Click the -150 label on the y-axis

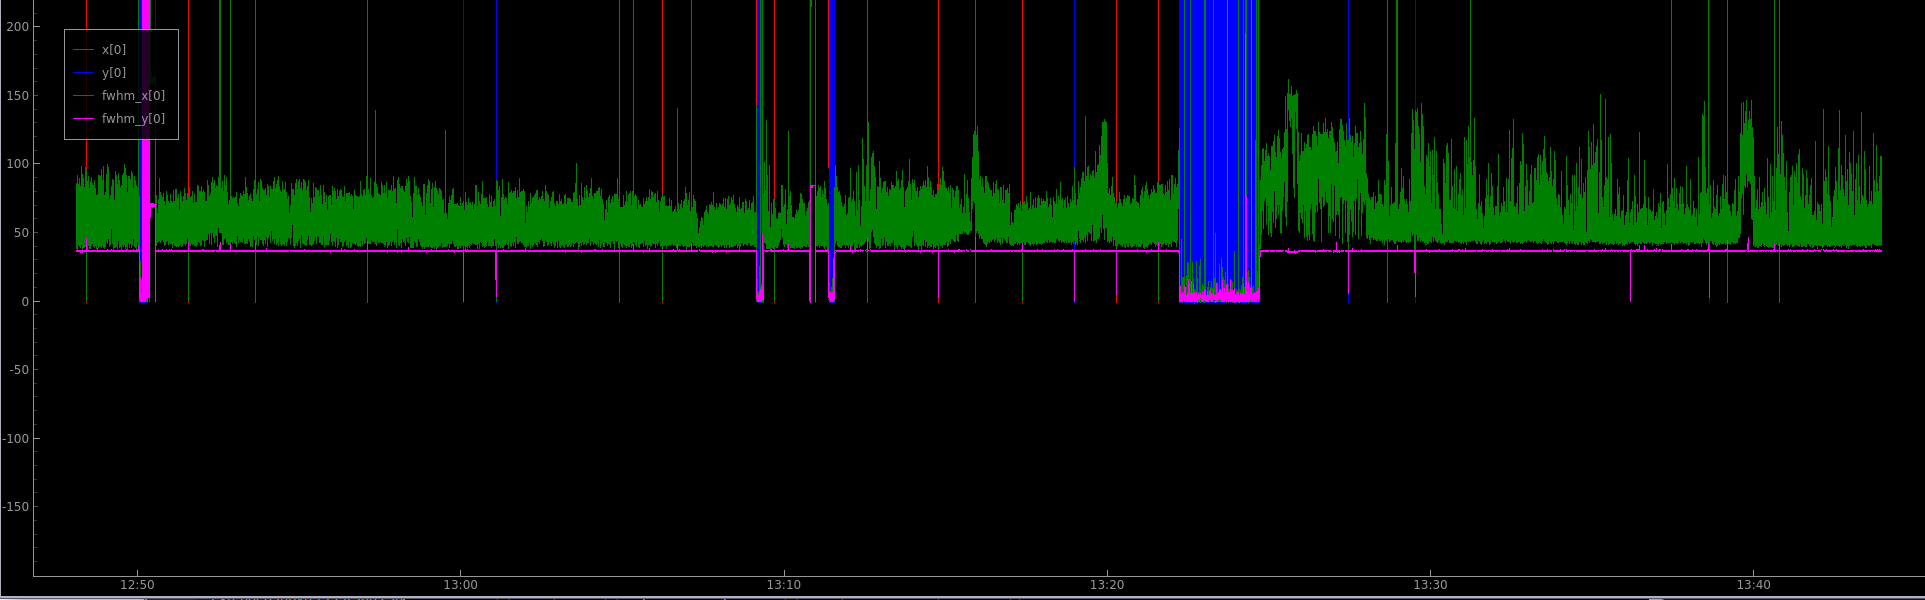click(15, 507)
